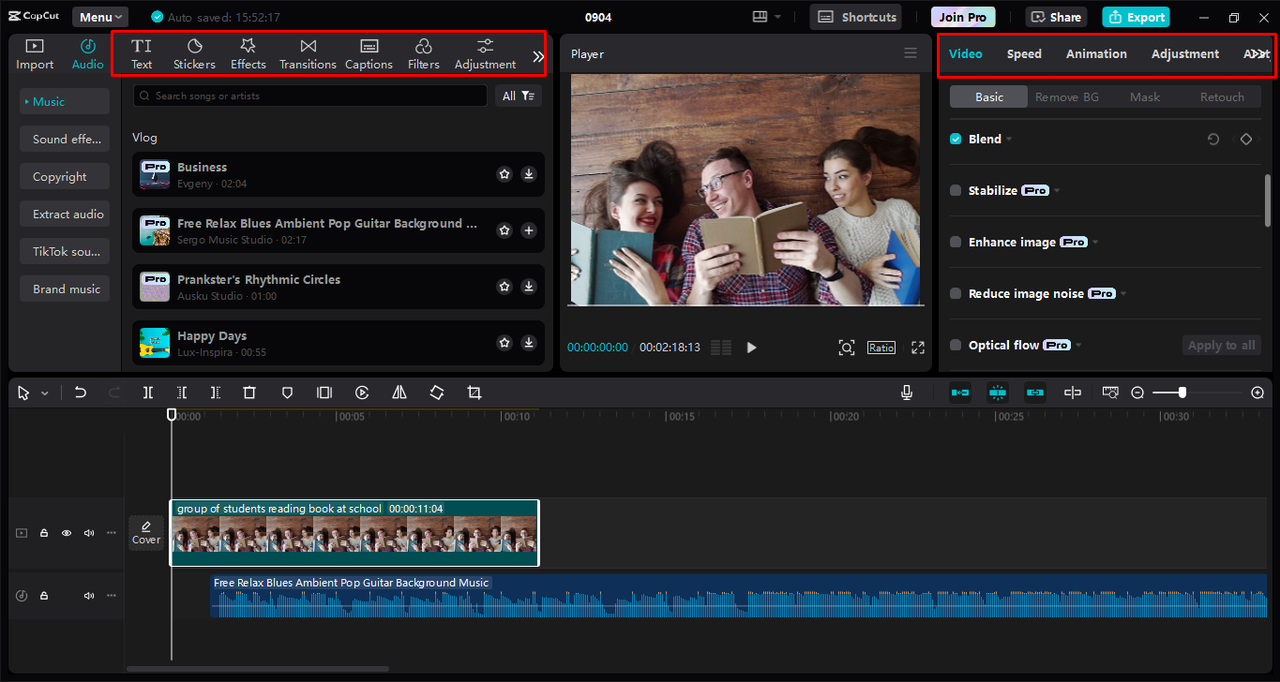Select the Remove BG subtab
1280x682 pixels.
tap(1067, 97)
